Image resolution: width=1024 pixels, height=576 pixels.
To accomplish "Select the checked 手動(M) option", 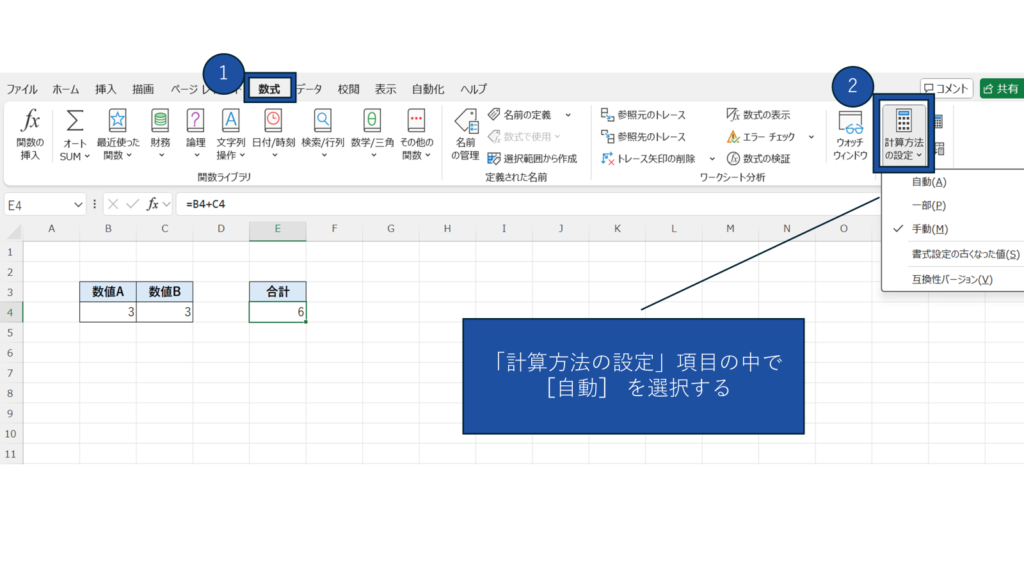I will pyautogui.click(x=929, y=229).
